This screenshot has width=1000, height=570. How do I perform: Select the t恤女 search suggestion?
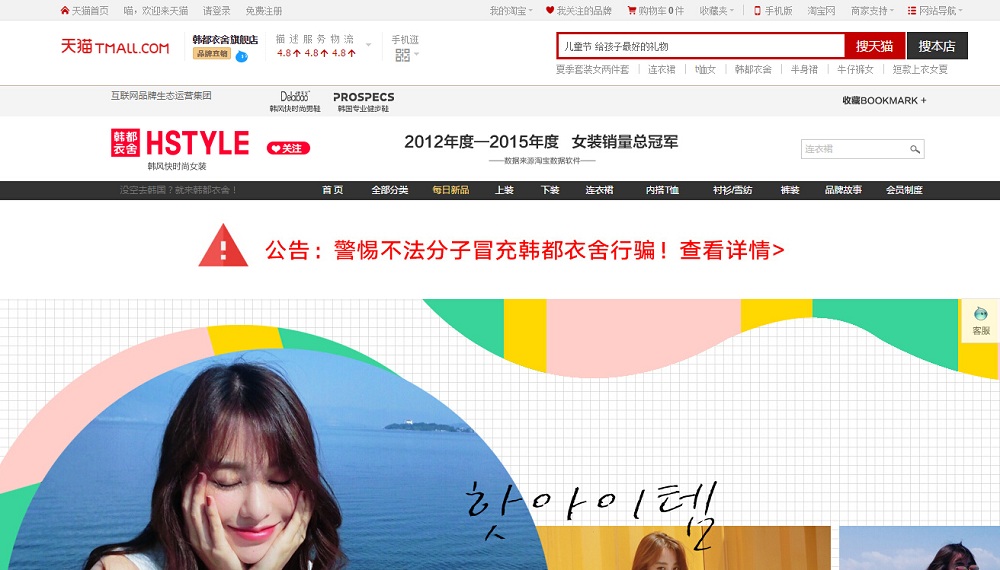tap(705, 69)
